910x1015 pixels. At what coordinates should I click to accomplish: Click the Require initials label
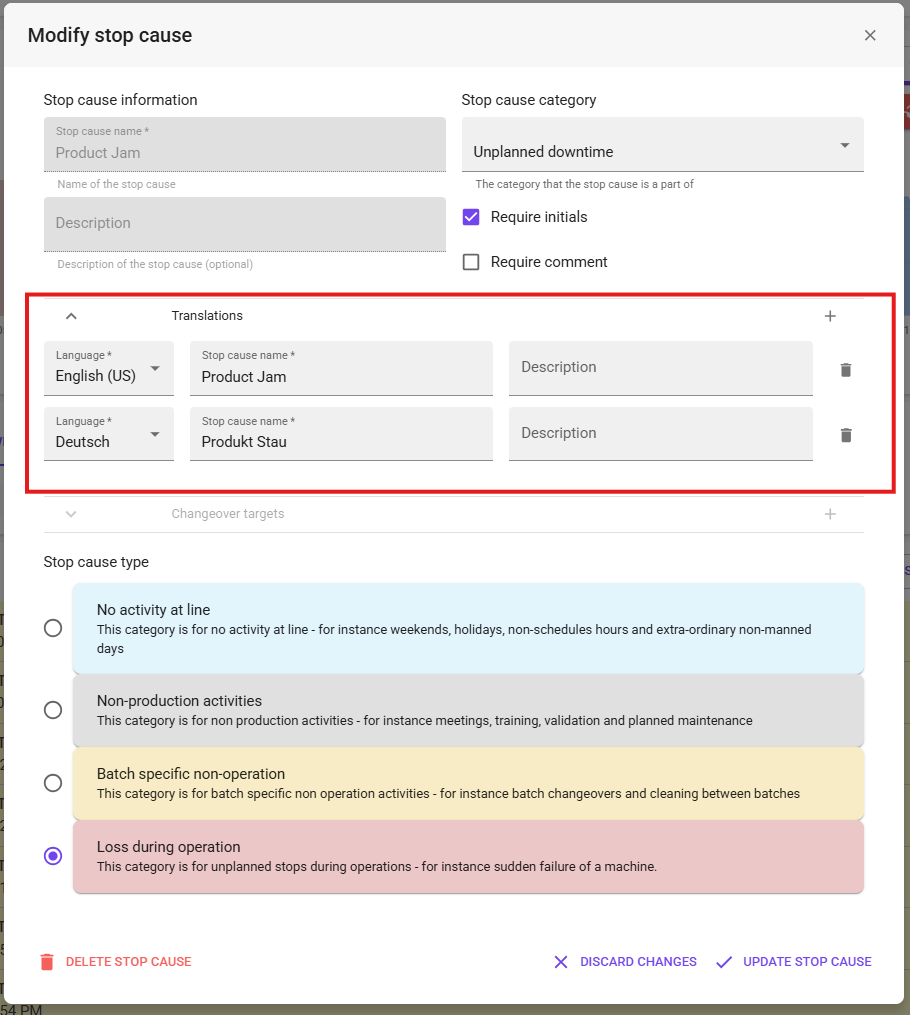tap(539, 217)
